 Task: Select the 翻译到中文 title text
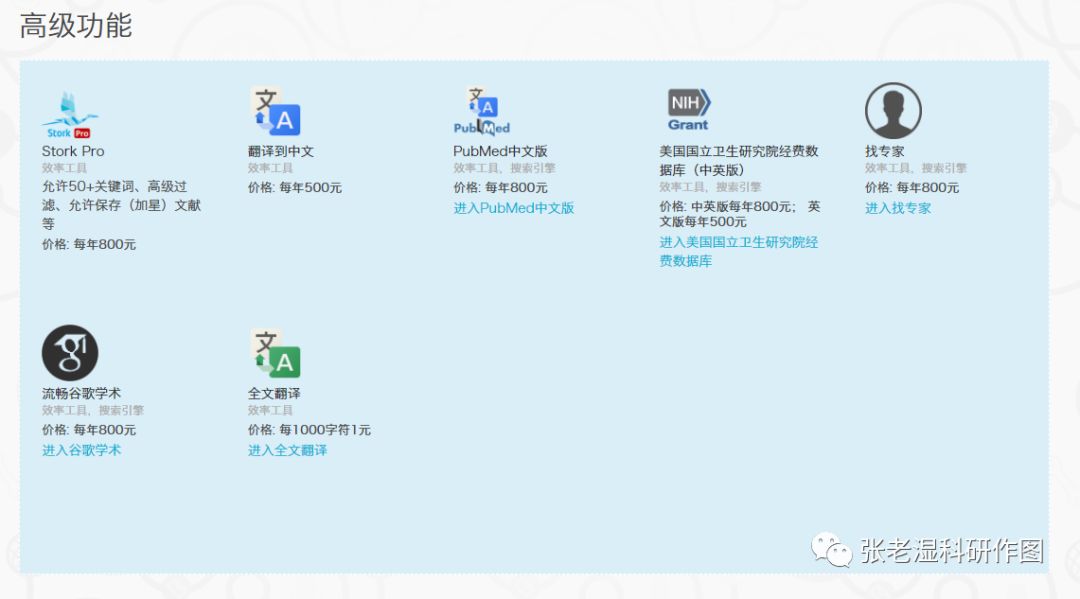[x=281, y=151]
